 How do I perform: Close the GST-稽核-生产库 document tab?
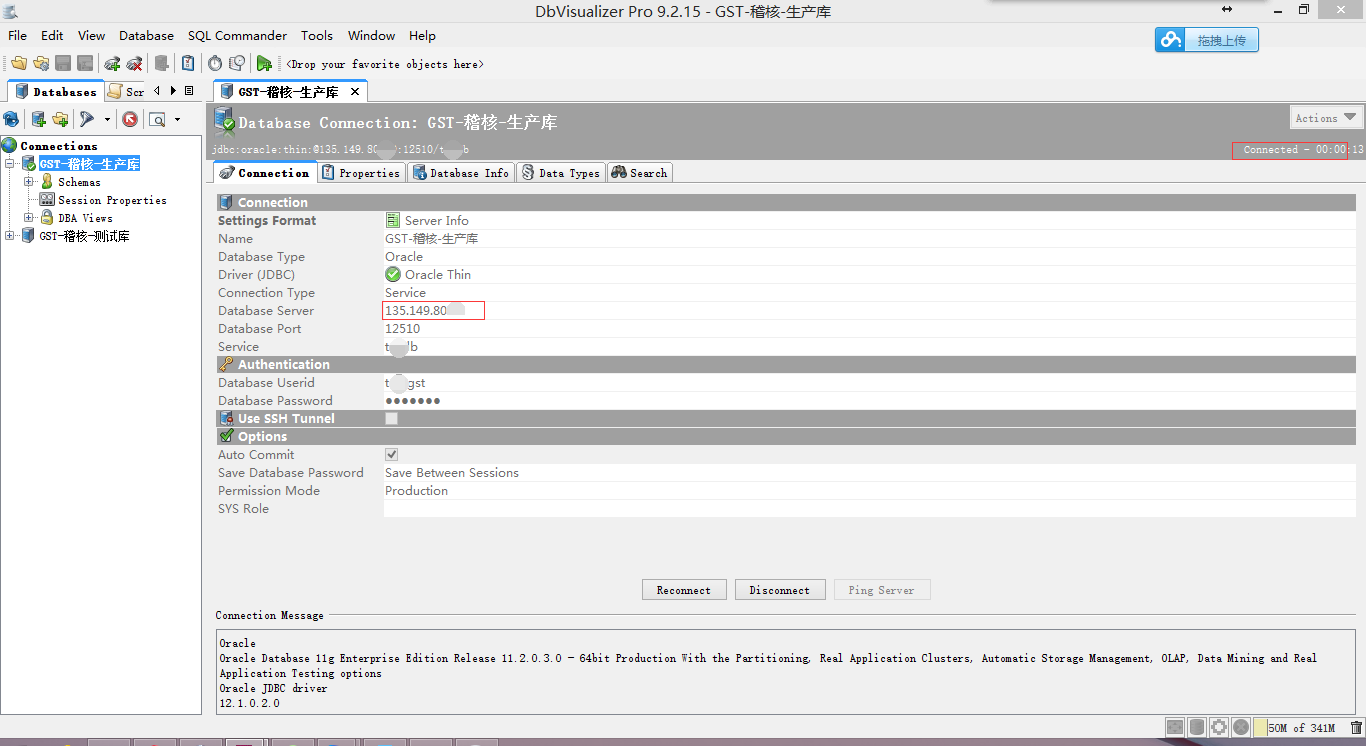[354, 92]
